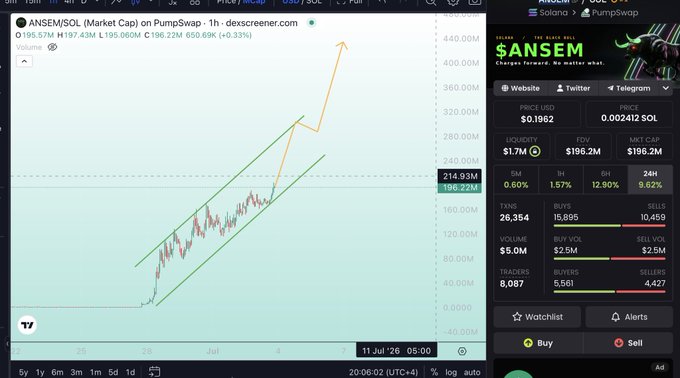Click the PumpSwap logo icon
The image size is (680, 378).
[585, 13]
